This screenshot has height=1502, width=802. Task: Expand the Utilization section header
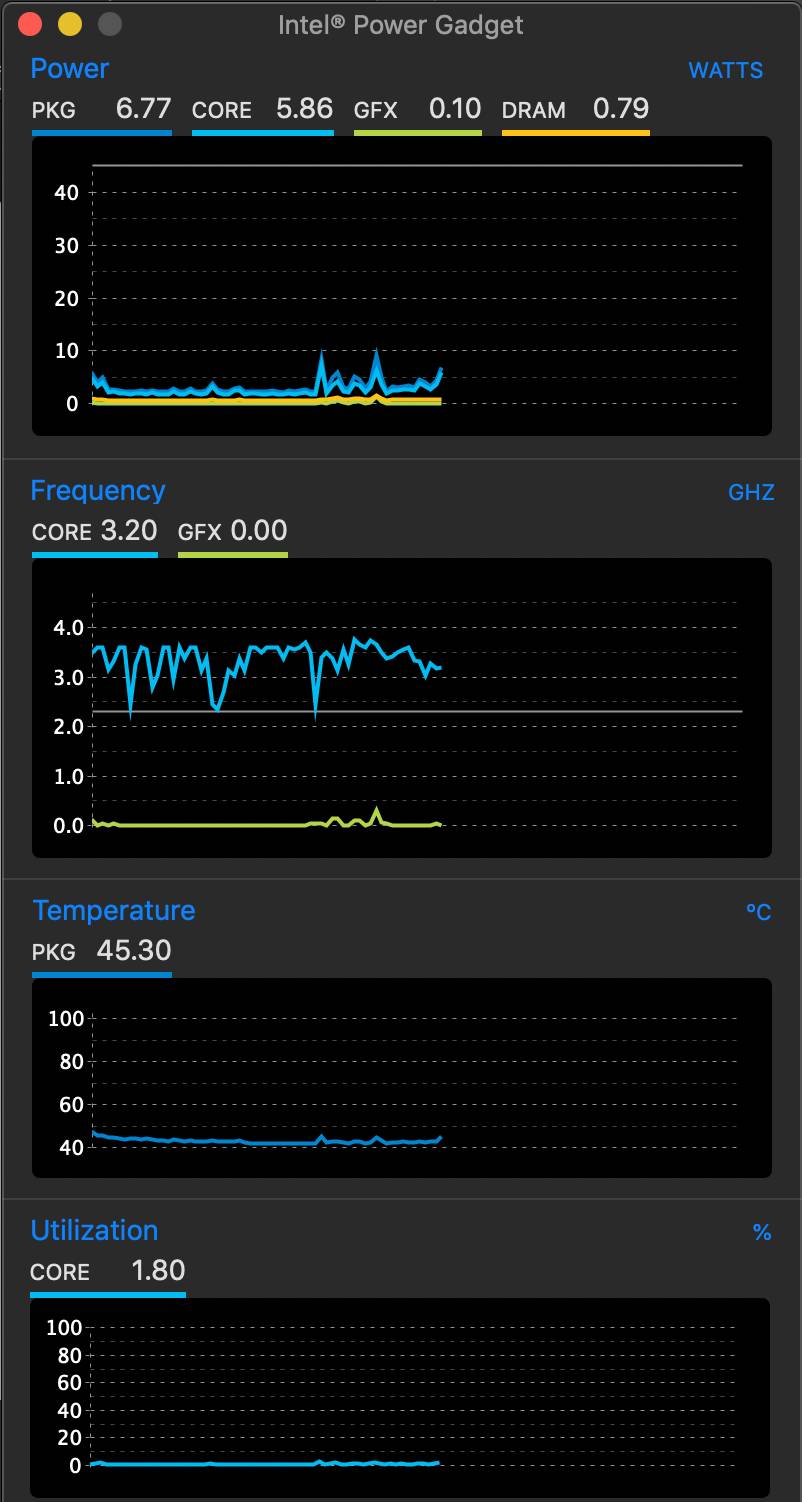pyautogui.click(x=94, y=1231)
